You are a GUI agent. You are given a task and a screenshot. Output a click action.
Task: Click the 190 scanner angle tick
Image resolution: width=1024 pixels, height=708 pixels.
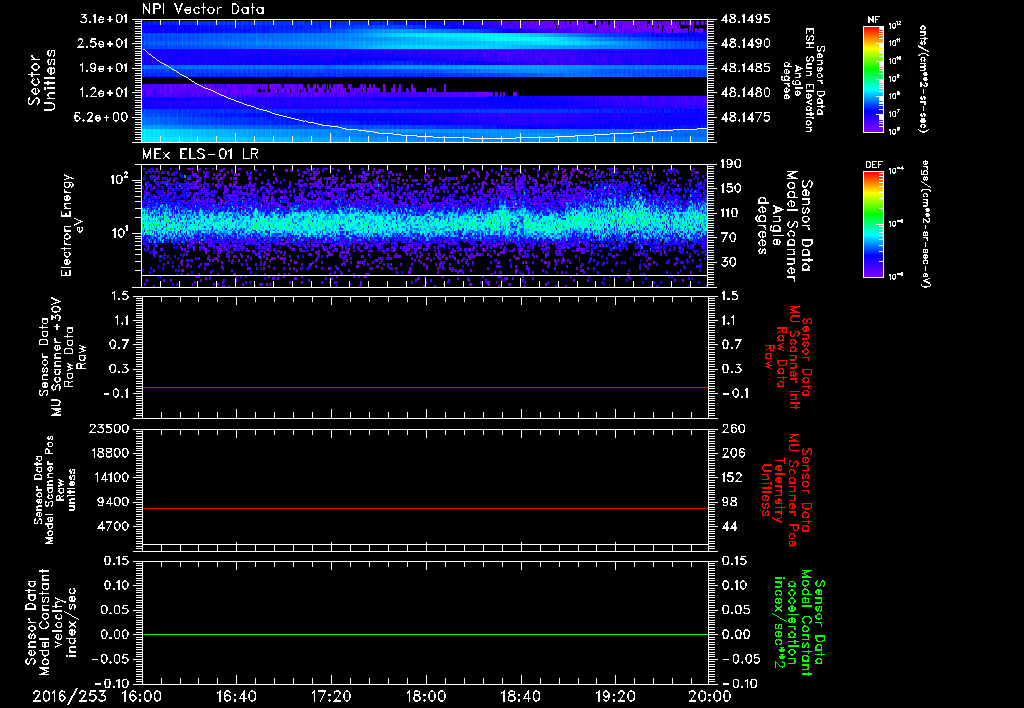tap(732, 164)
